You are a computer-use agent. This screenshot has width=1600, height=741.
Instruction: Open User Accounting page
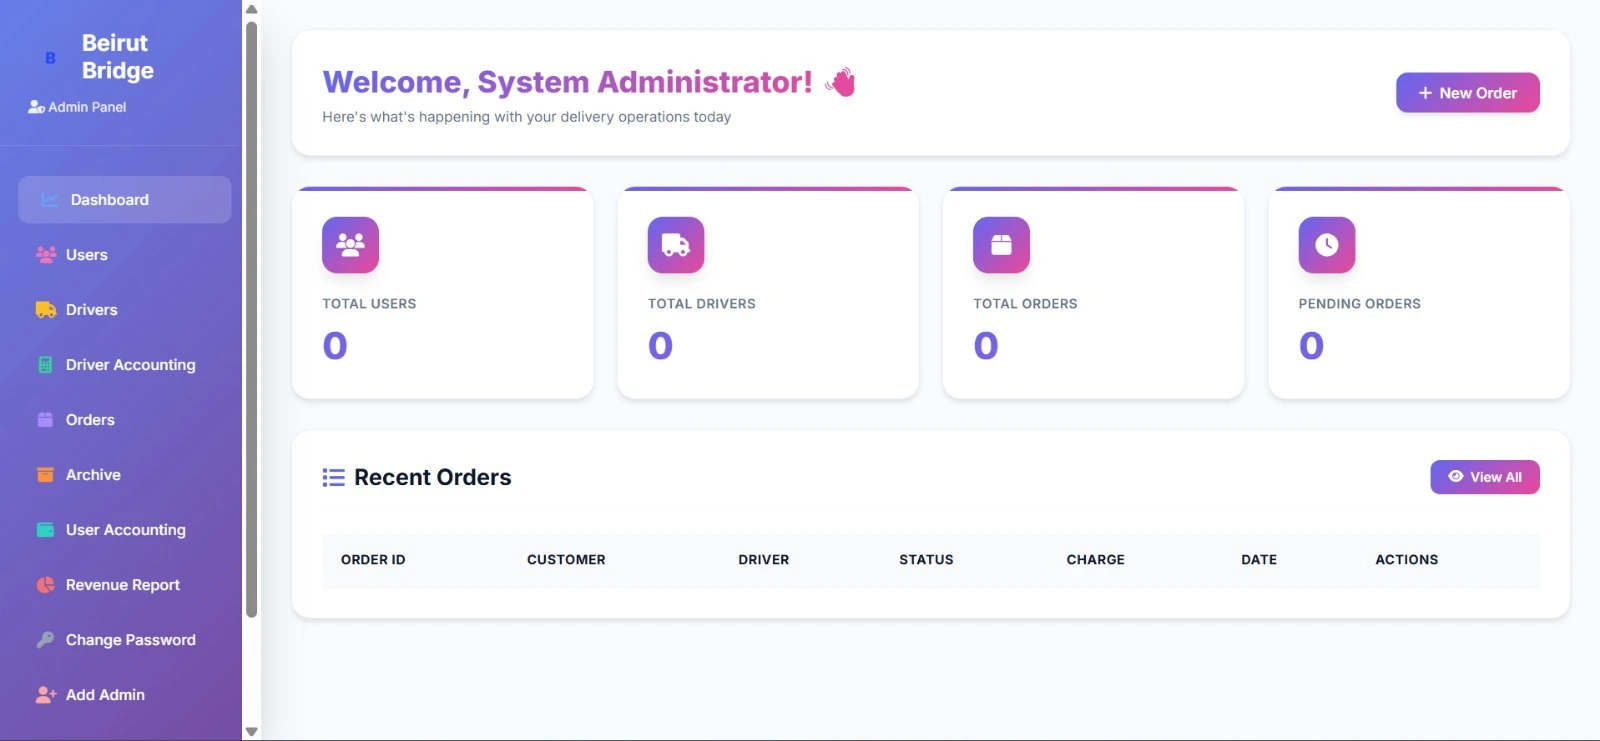pos(125,530)
